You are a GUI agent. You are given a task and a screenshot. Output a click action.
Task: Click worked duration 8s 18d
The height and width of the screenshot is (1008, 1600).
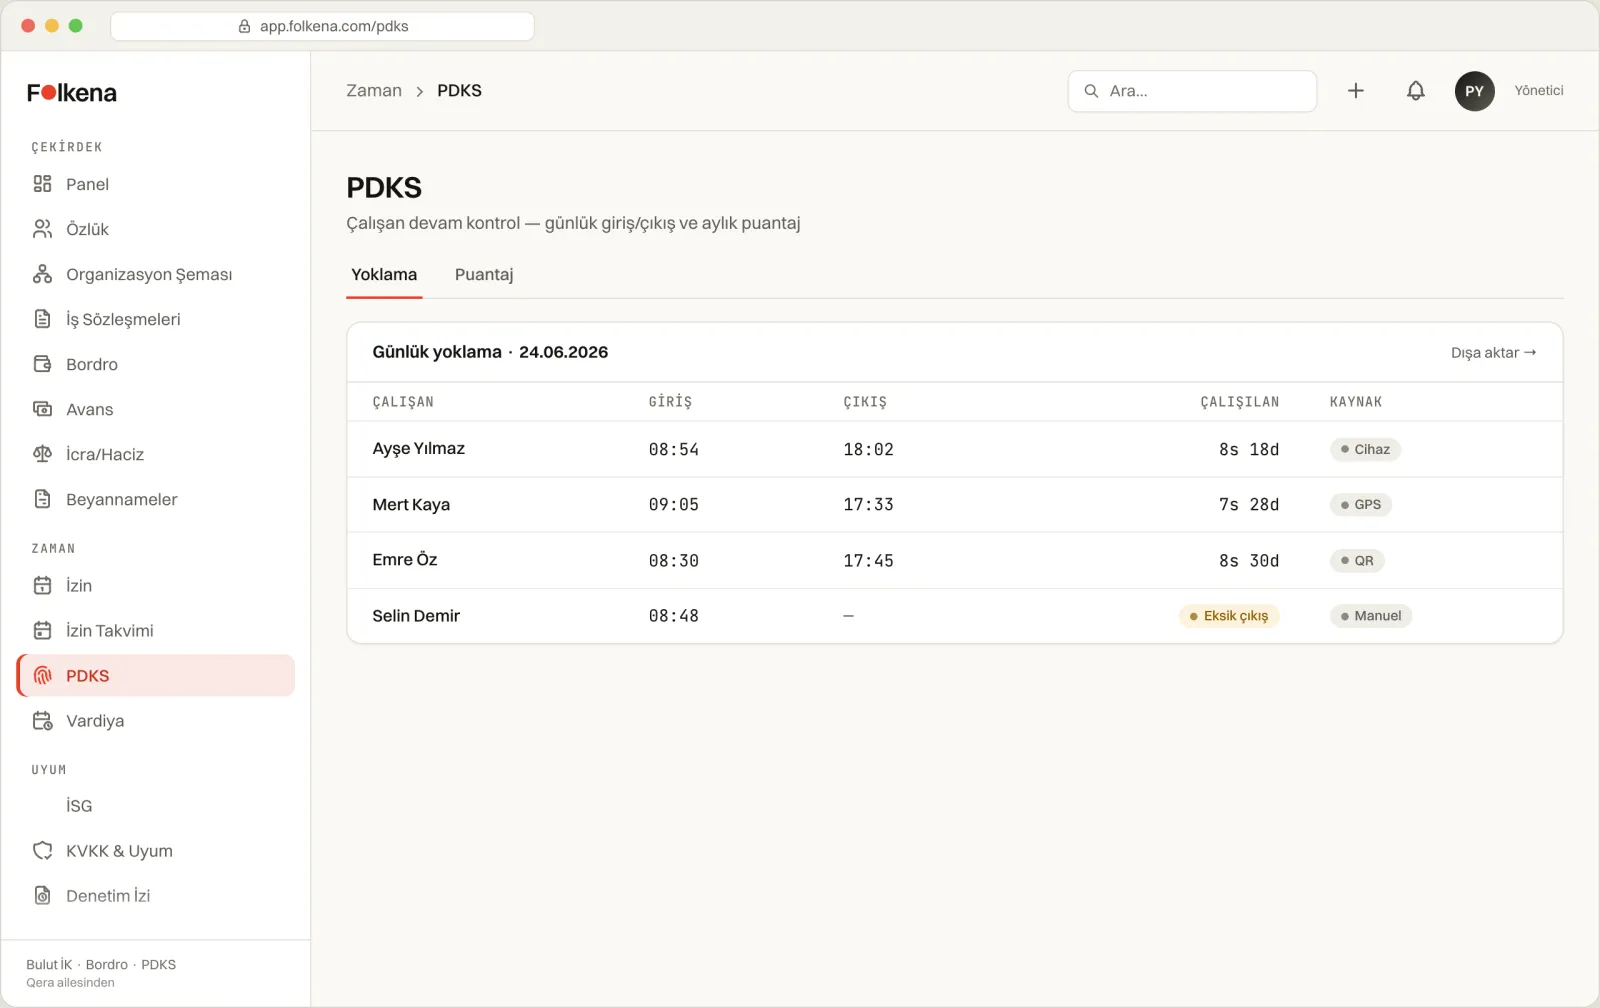[x=1249, y=450]
